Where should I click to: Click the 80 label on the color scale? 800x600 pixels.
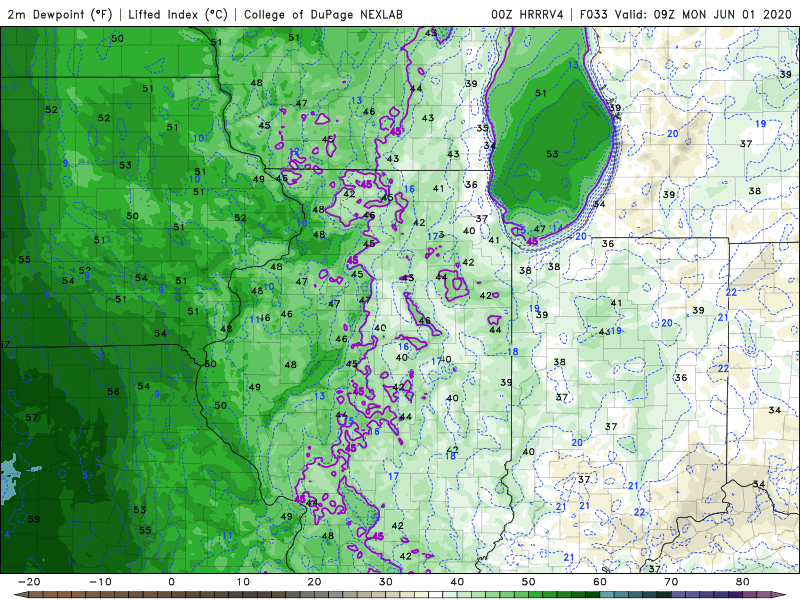click(x=743, y=582)
